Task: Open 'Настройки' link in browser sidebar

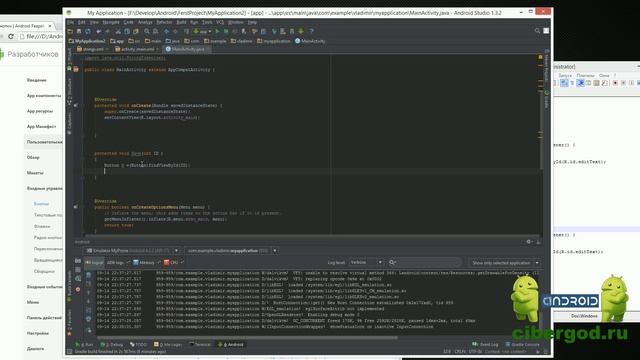Action: pyautogui.click(x=38, y=333)
